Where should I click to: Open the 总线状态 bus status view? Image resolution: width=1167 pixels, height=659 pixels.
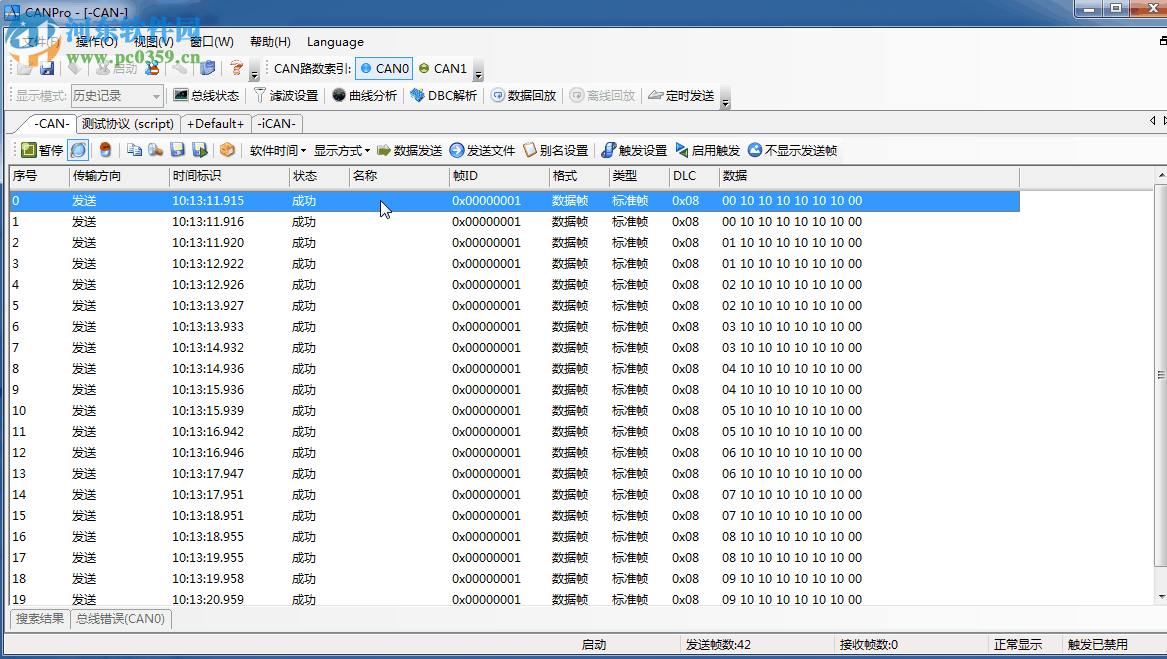207,95
